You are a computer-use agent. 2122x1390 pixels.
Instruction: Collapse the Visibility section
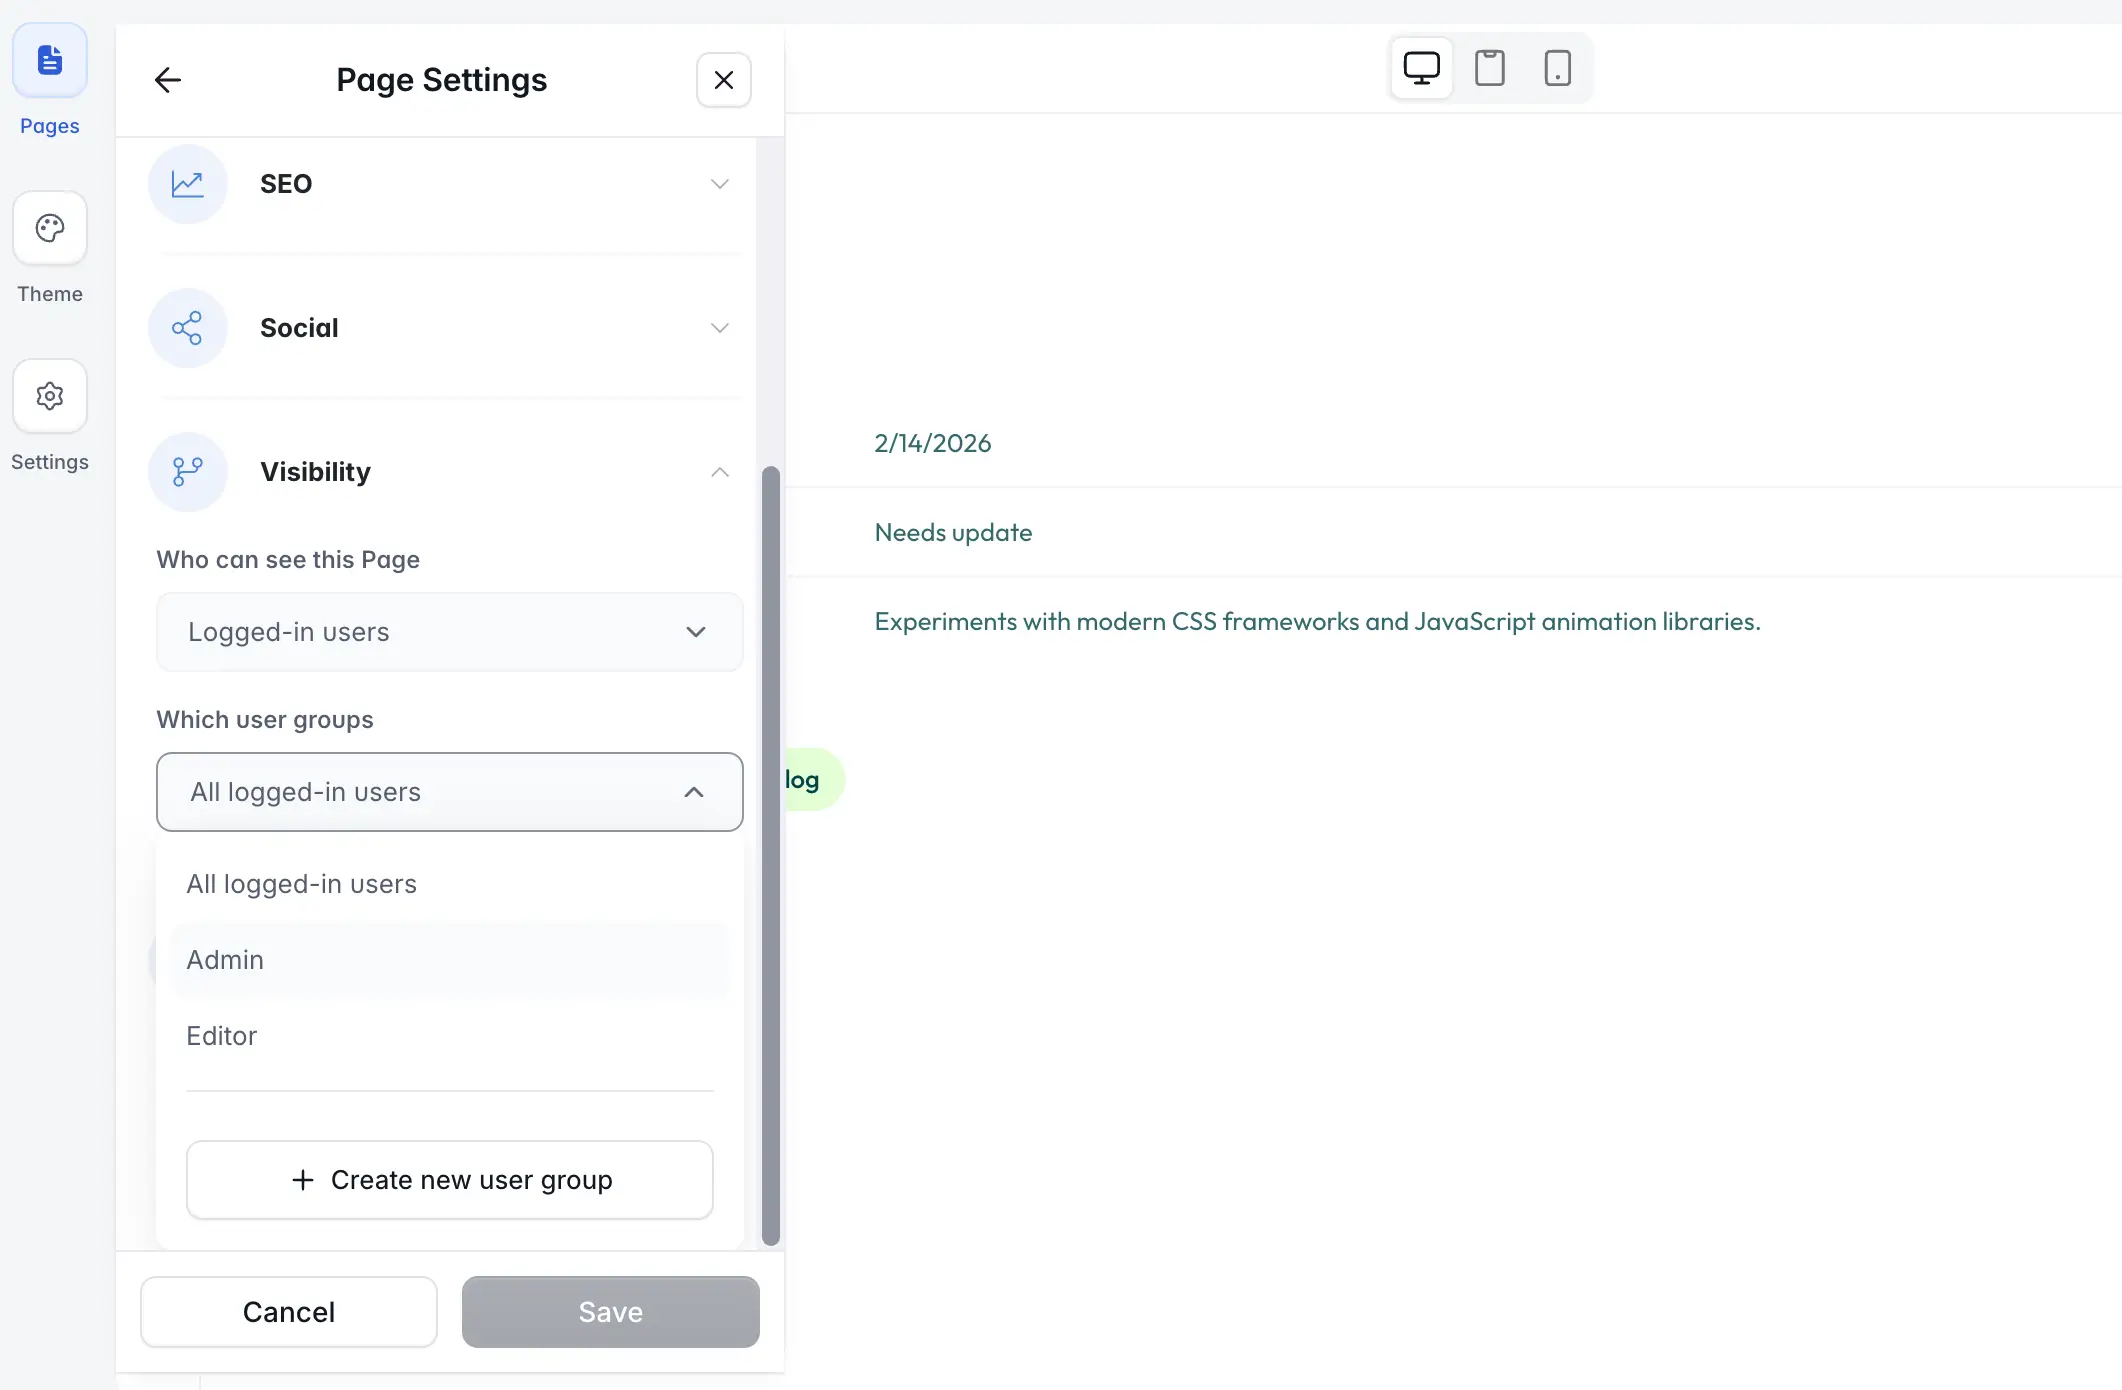719,472
